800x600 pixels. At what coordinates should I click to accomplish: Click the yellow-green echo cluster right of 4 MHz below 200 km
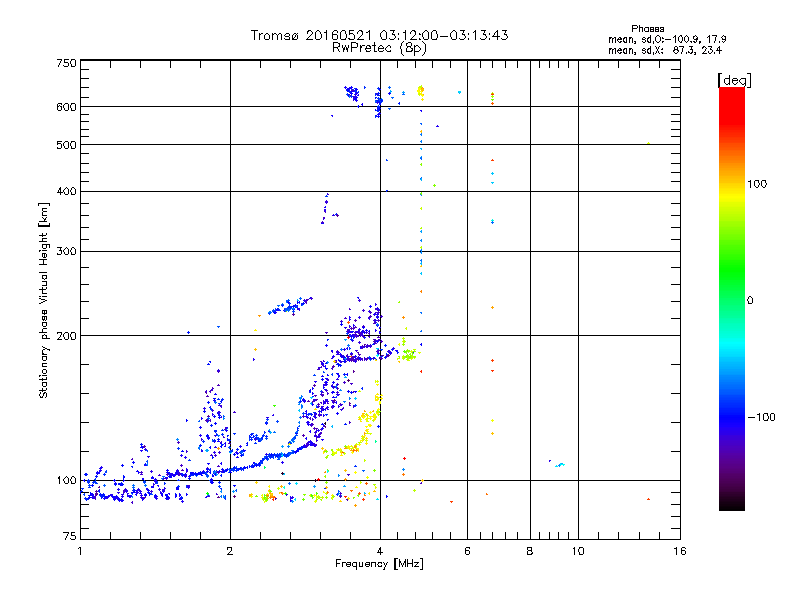click(408, 355)
